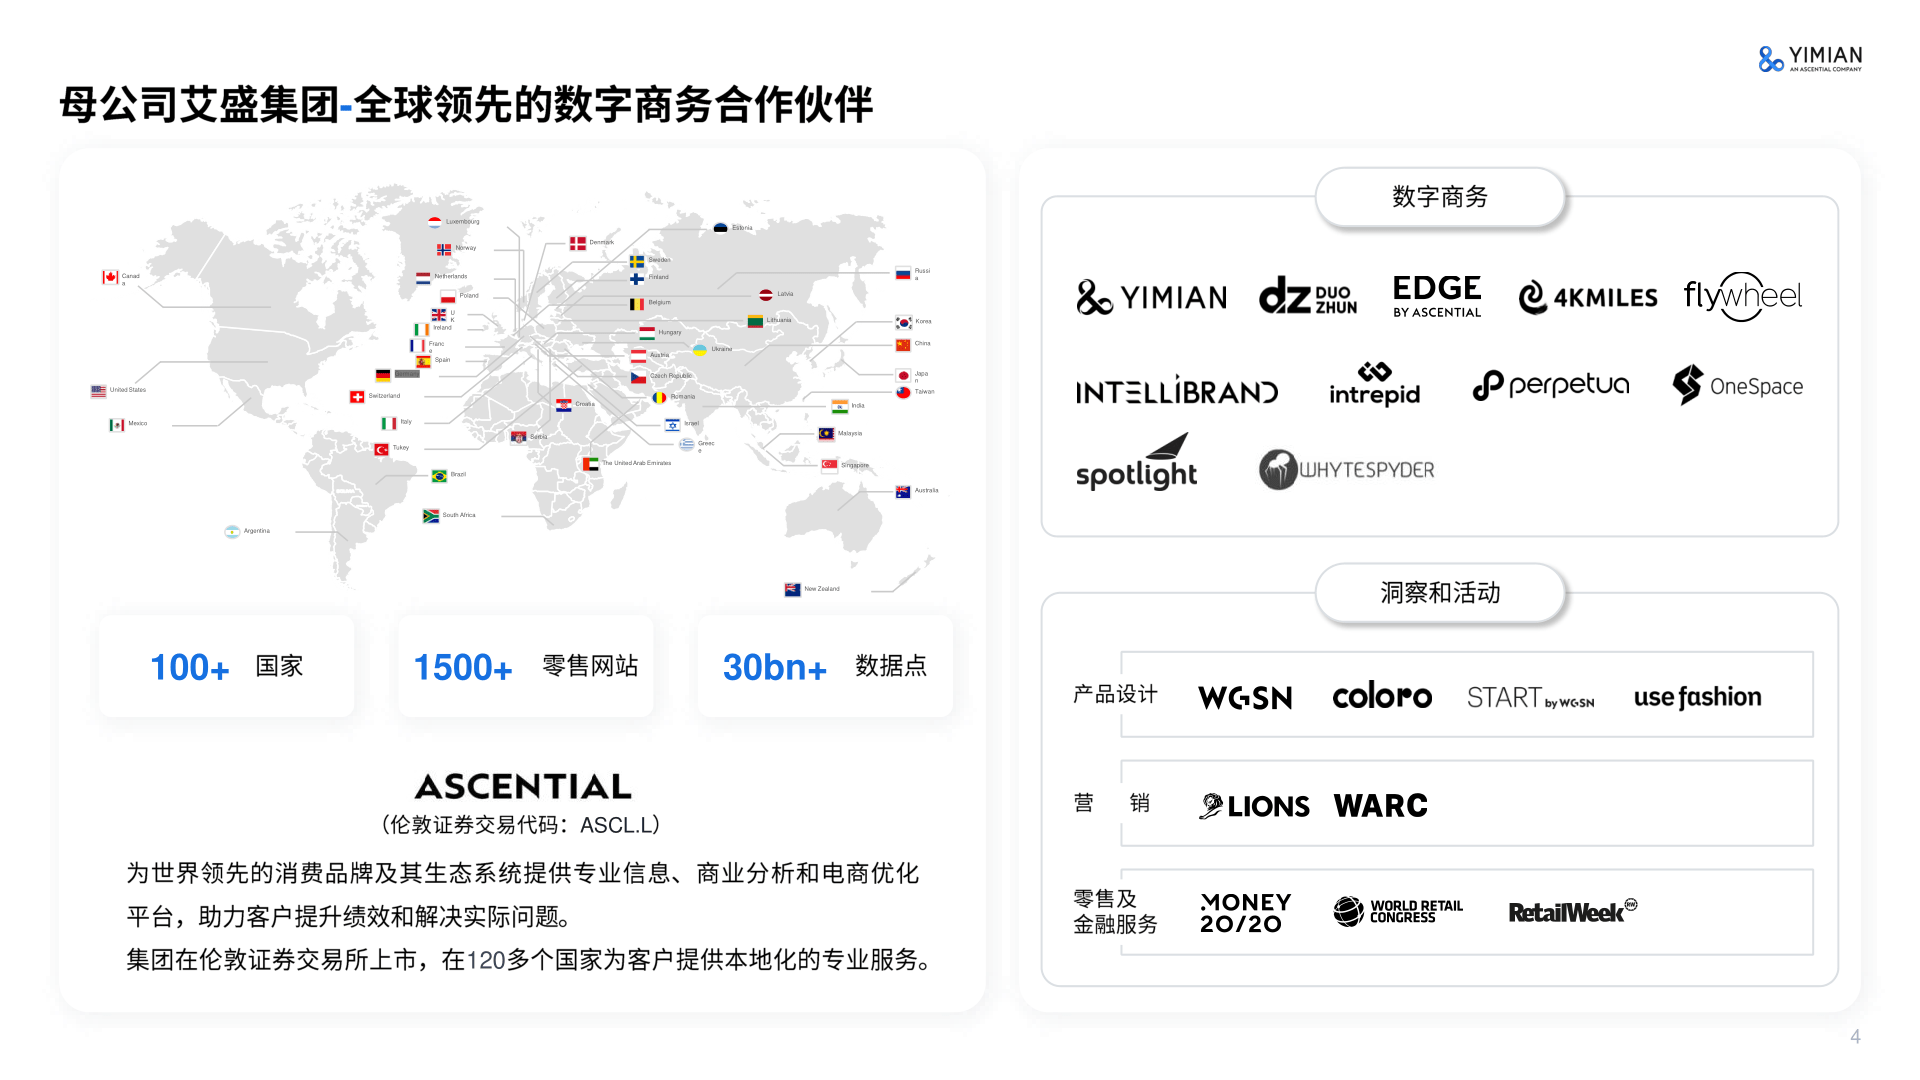Click the spotlight logo

[x=1137, y=462]
